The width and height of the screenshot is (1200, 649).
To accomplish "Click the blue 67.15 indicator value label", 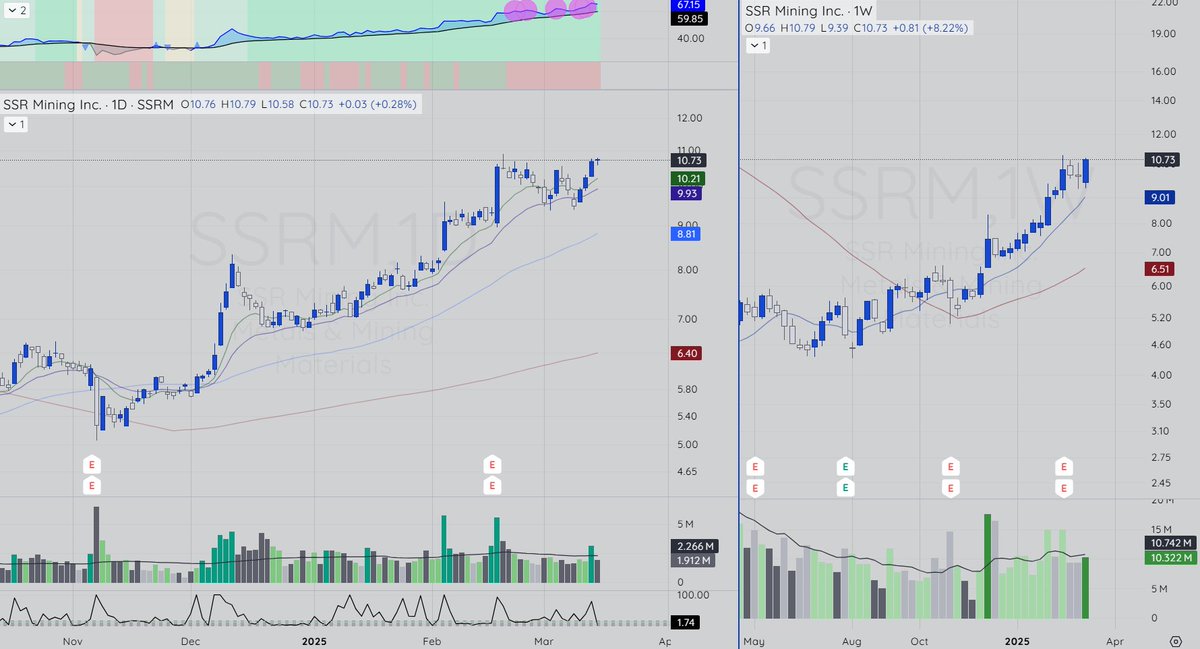I will pos(689,5).
